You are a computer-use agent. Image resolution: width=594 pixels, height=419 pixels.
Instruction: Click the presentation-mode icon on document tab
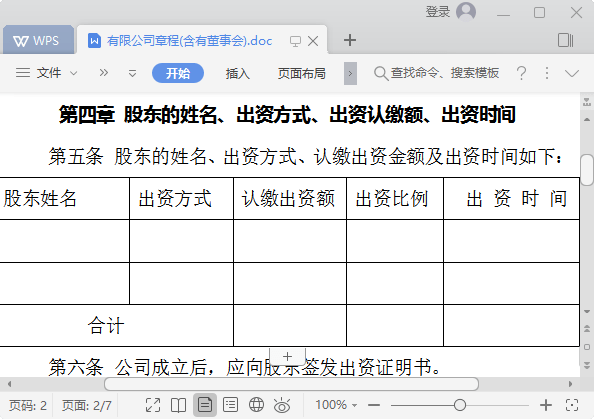(295, 41)
